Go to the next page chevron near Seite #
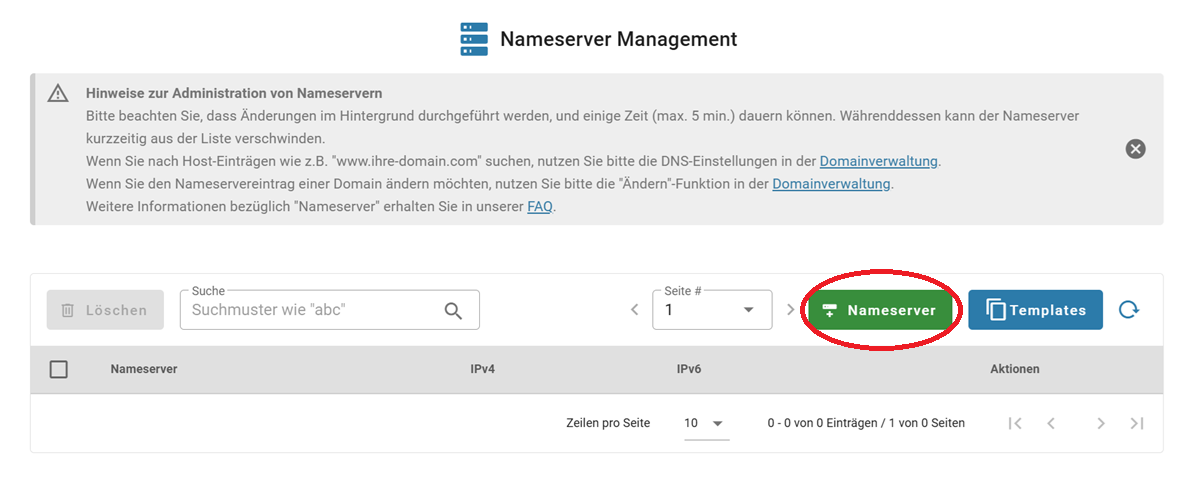1193x485 pixels. tap(790, 310)
